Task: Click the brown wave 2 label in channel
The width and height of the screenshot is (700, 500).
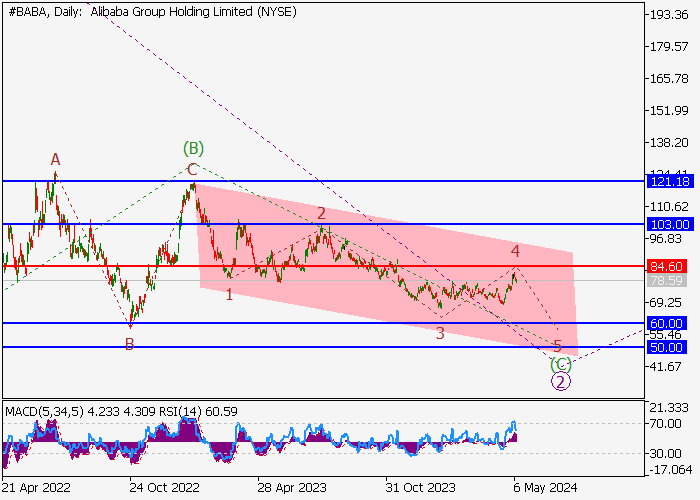Action: (x=321, y=214)
